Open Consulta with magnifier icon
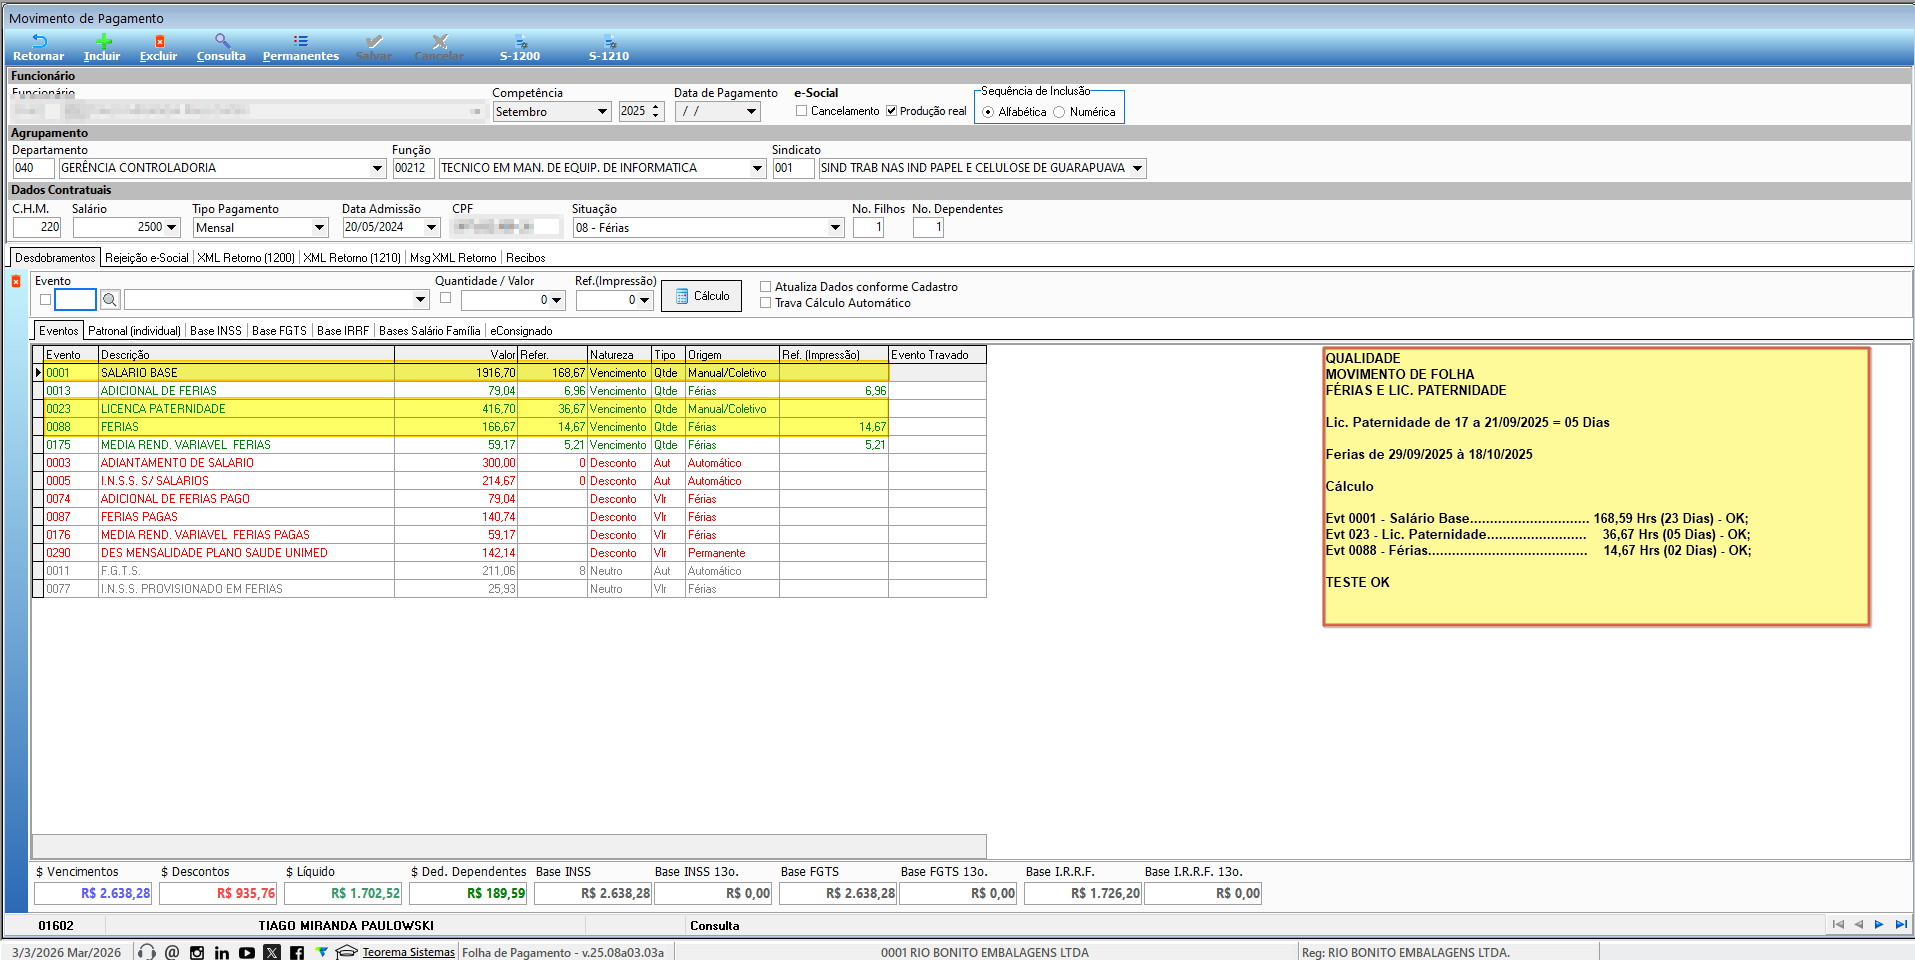Viewport: 1915px width, 960px height. pos(221,46)
